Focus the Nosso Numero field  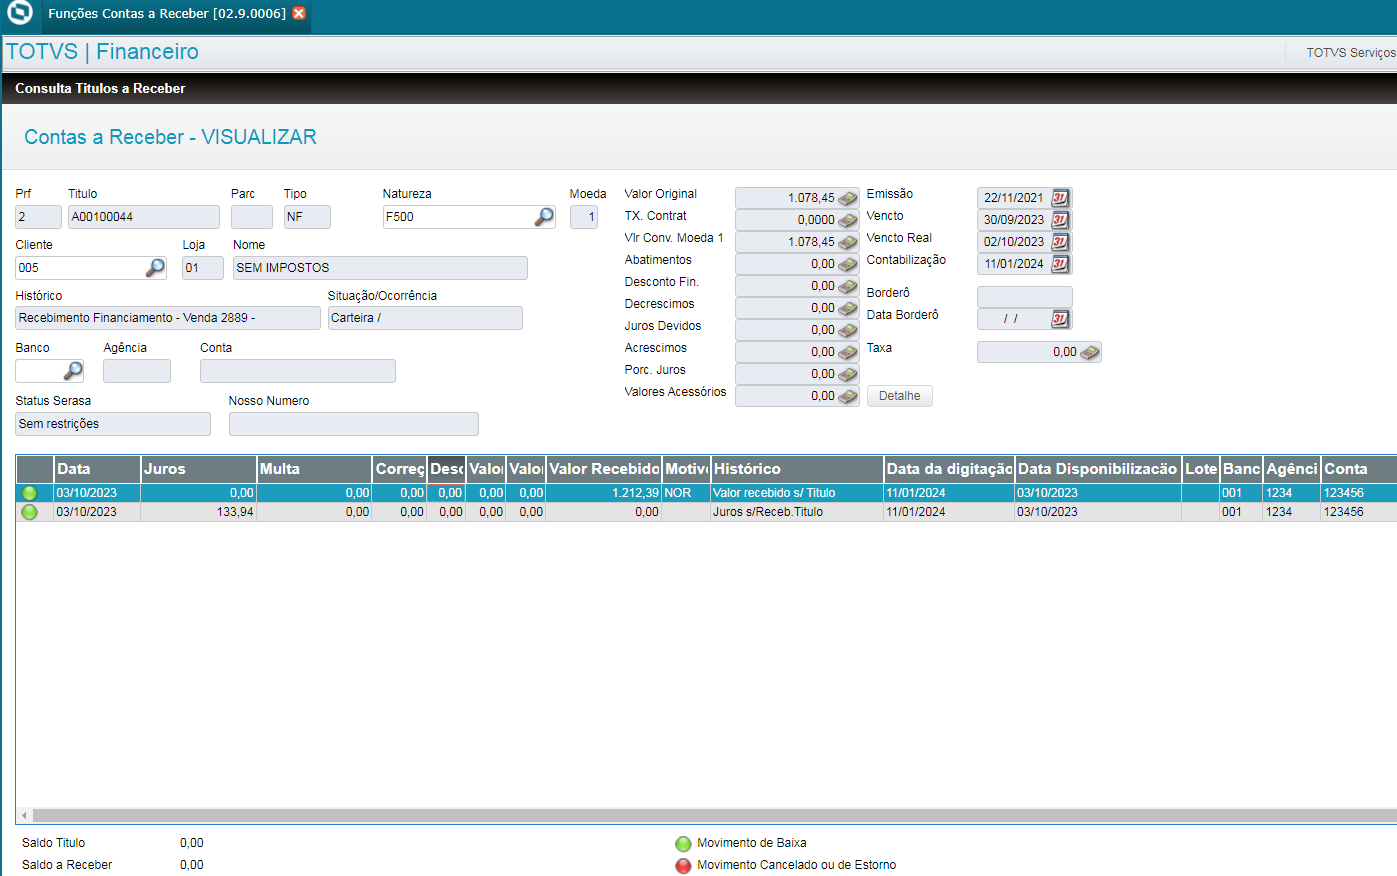[x=354, y=424]
